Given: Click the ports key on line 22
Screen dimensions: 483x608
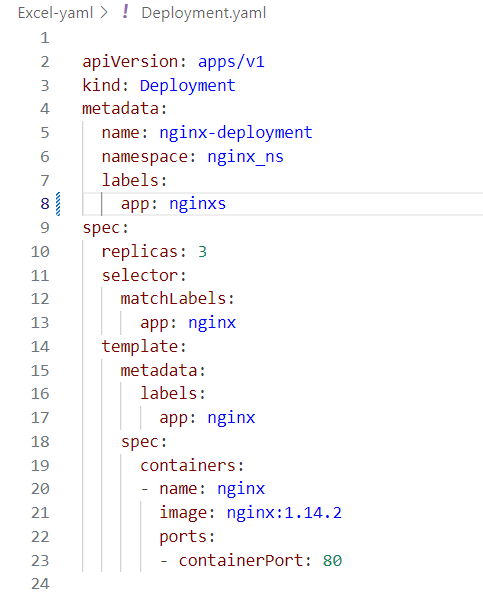Looking at the screenshot, I should (182, 537).
